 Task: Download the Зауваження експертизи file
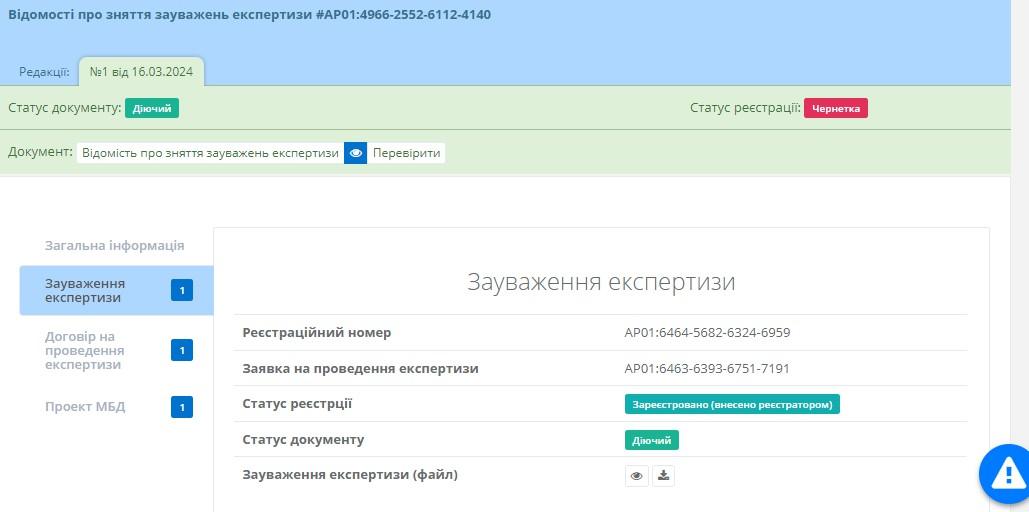click(663, 476)
